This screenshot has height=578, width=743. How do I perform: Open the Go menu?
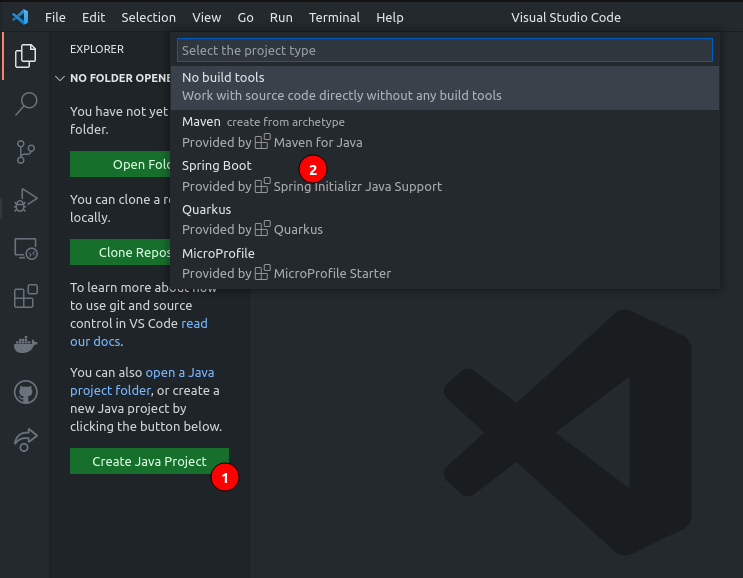click(x=245, y=18)
